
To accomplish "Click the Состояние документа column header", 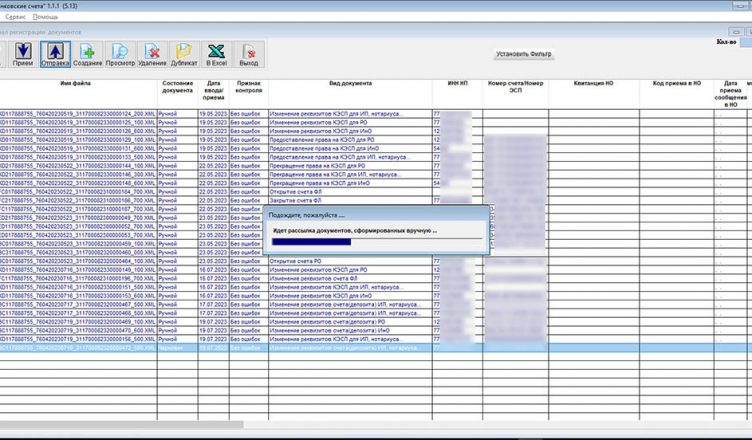I will [x=177, y=87].
